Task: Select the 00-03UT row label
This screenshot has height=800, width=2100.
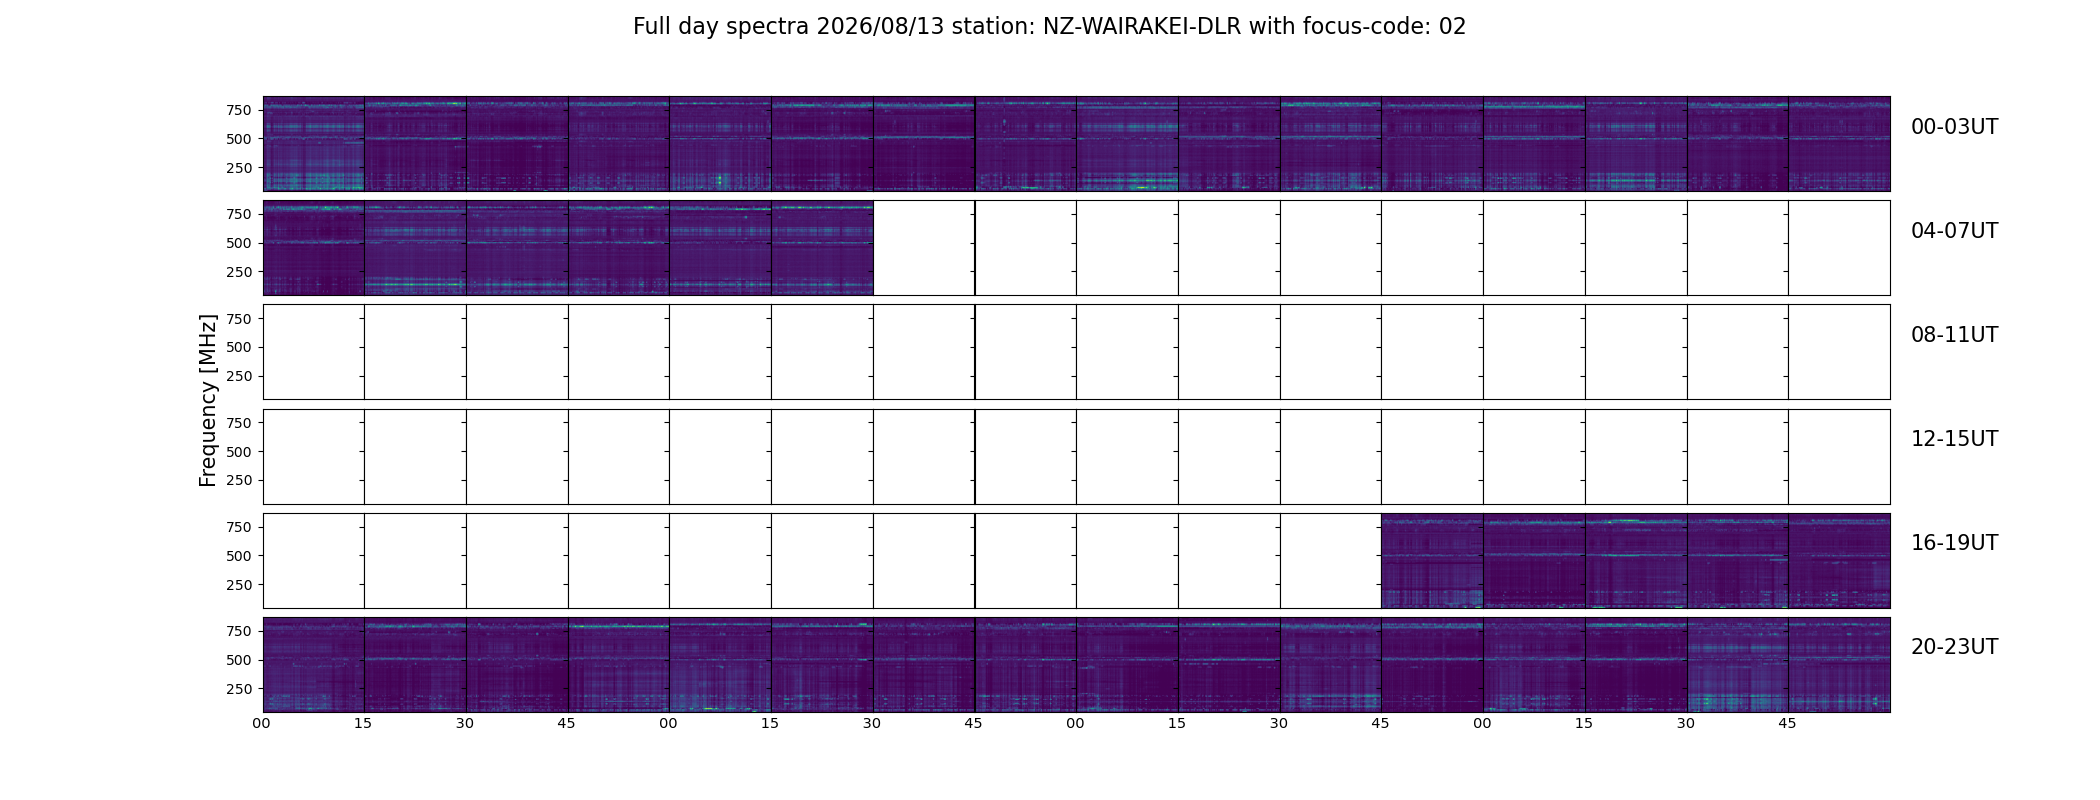Action: point(1954,127)
